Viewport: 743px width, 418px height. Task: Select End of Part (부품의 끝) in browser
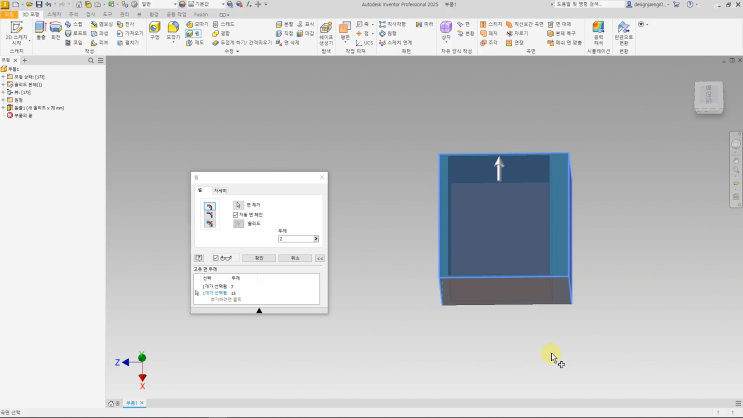click(19, 116)
